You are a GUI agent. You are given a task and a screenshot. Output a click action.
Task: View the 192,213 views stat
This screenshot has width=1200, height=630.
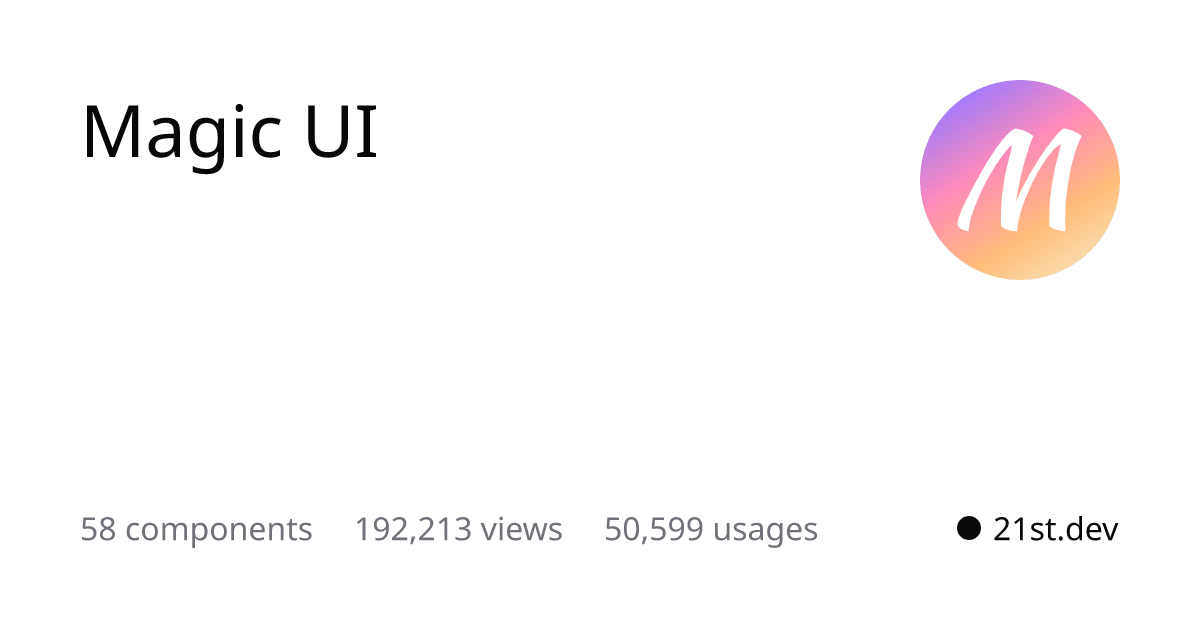[x=459, y=529]
